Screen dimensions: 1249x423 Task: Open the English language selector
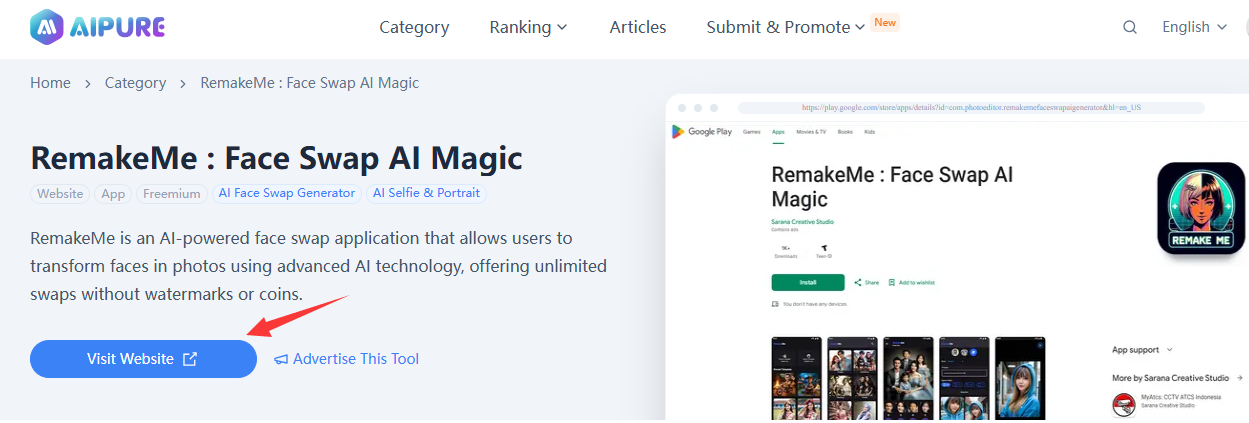pyautogui.click(x=1193, y=27)
